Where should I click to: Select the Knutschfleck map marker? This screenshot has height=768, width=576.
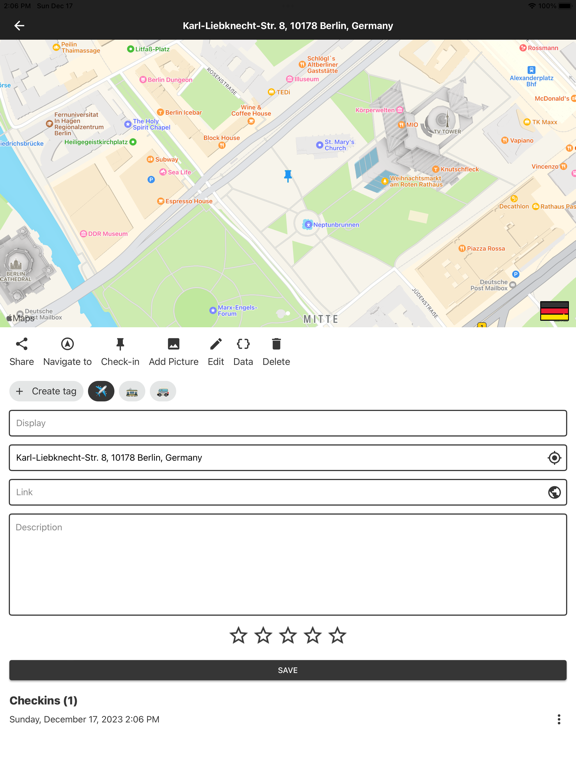[x=435, y=169]
